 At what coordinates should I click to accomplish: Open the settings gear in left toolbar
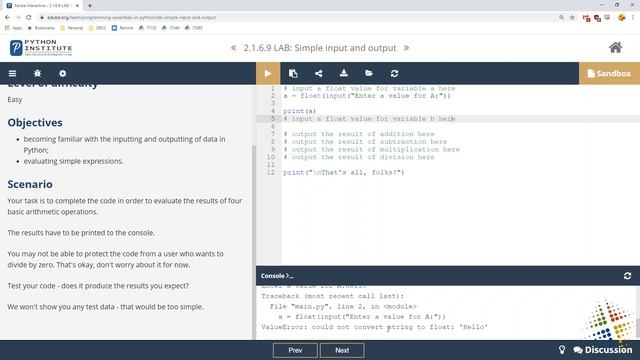click(62, 73)
